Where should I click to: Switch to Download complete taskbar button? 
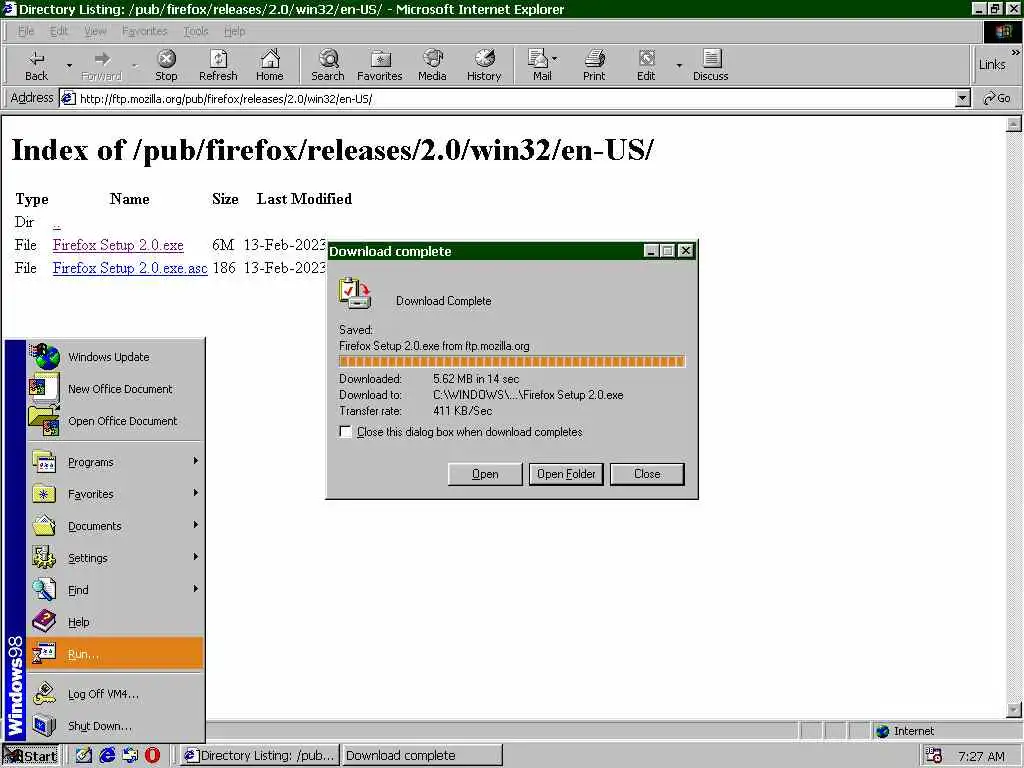[x=423, y=756]
